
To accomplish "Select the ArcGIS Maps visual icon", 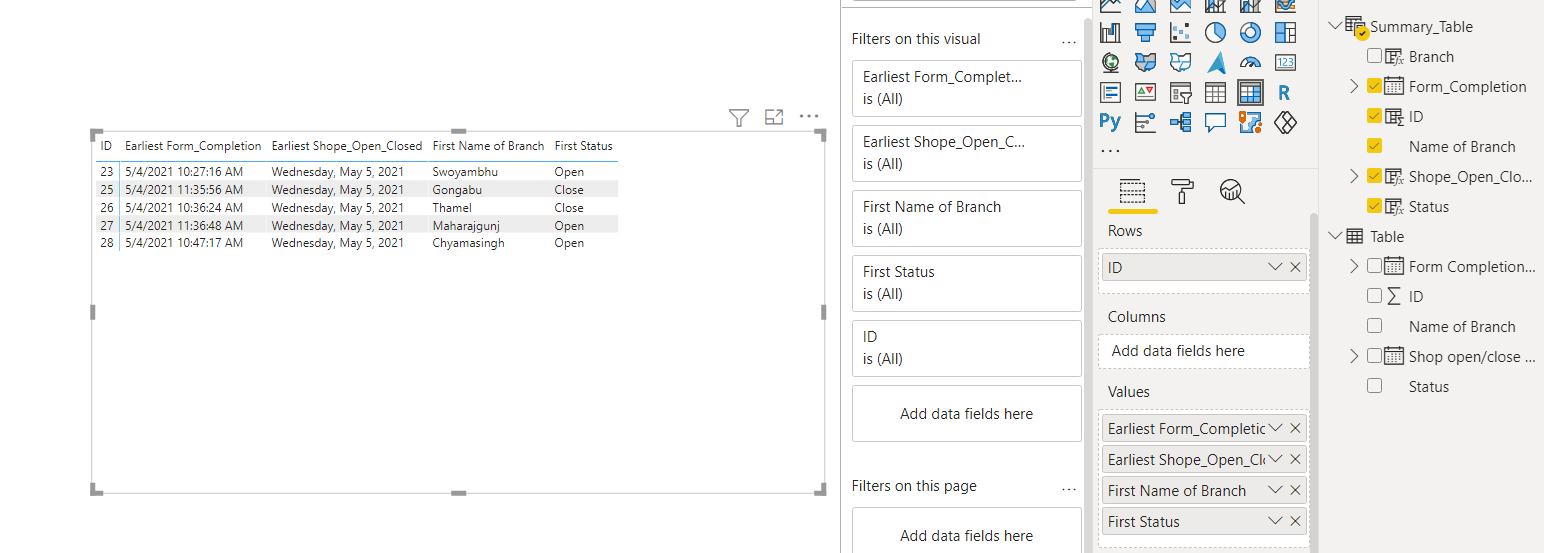I will (x=1250, y=122).
